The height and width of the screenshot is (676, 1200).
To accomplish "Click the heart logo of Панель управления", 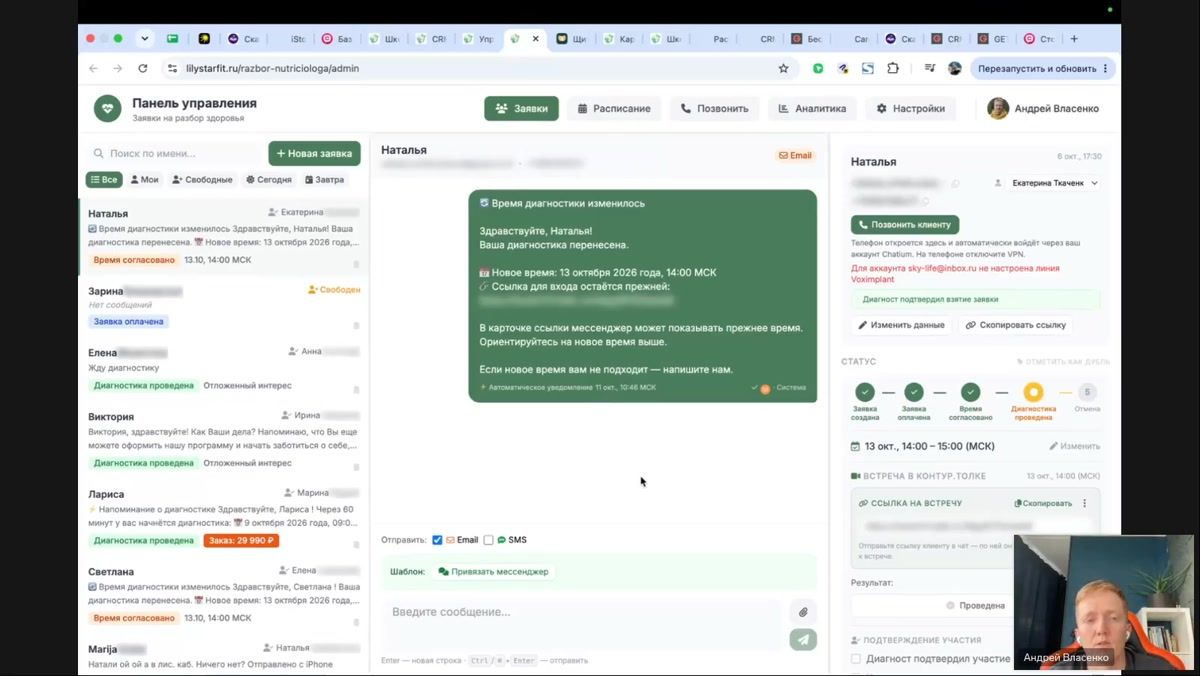I will click(x=107, y=108).
